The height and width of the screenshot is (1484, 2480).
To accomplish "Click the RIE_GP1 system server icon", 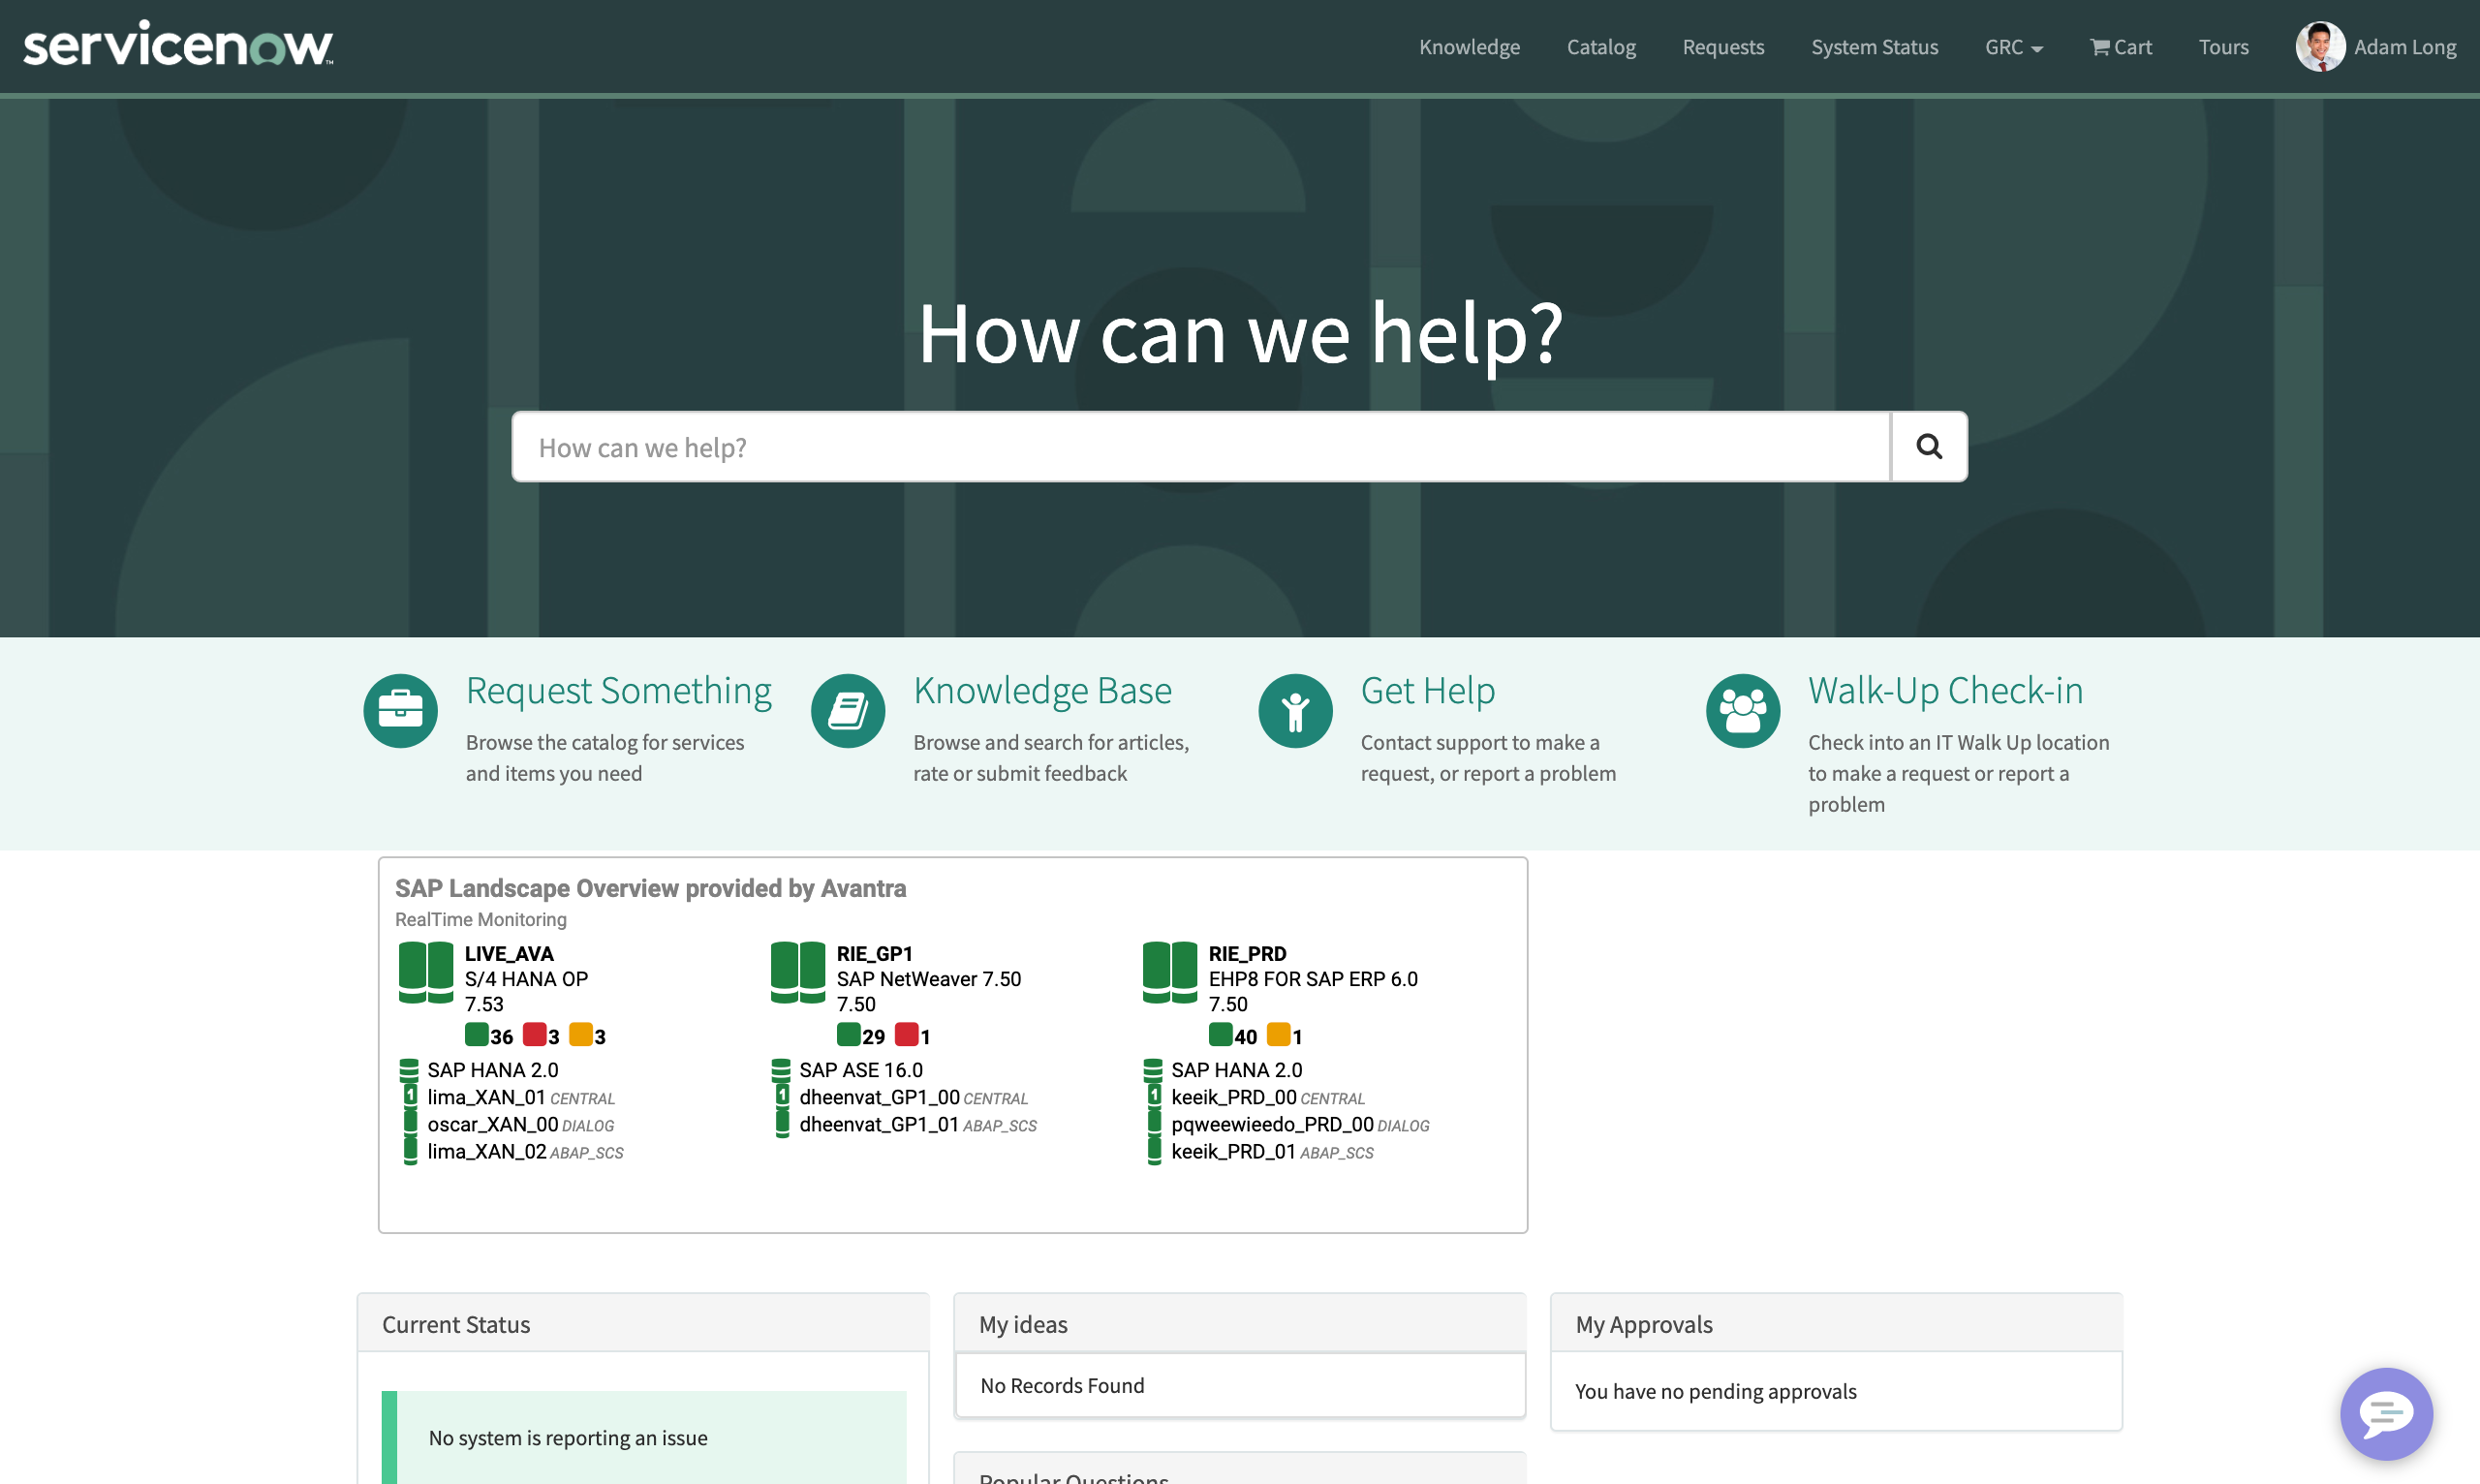I will 797,971.
